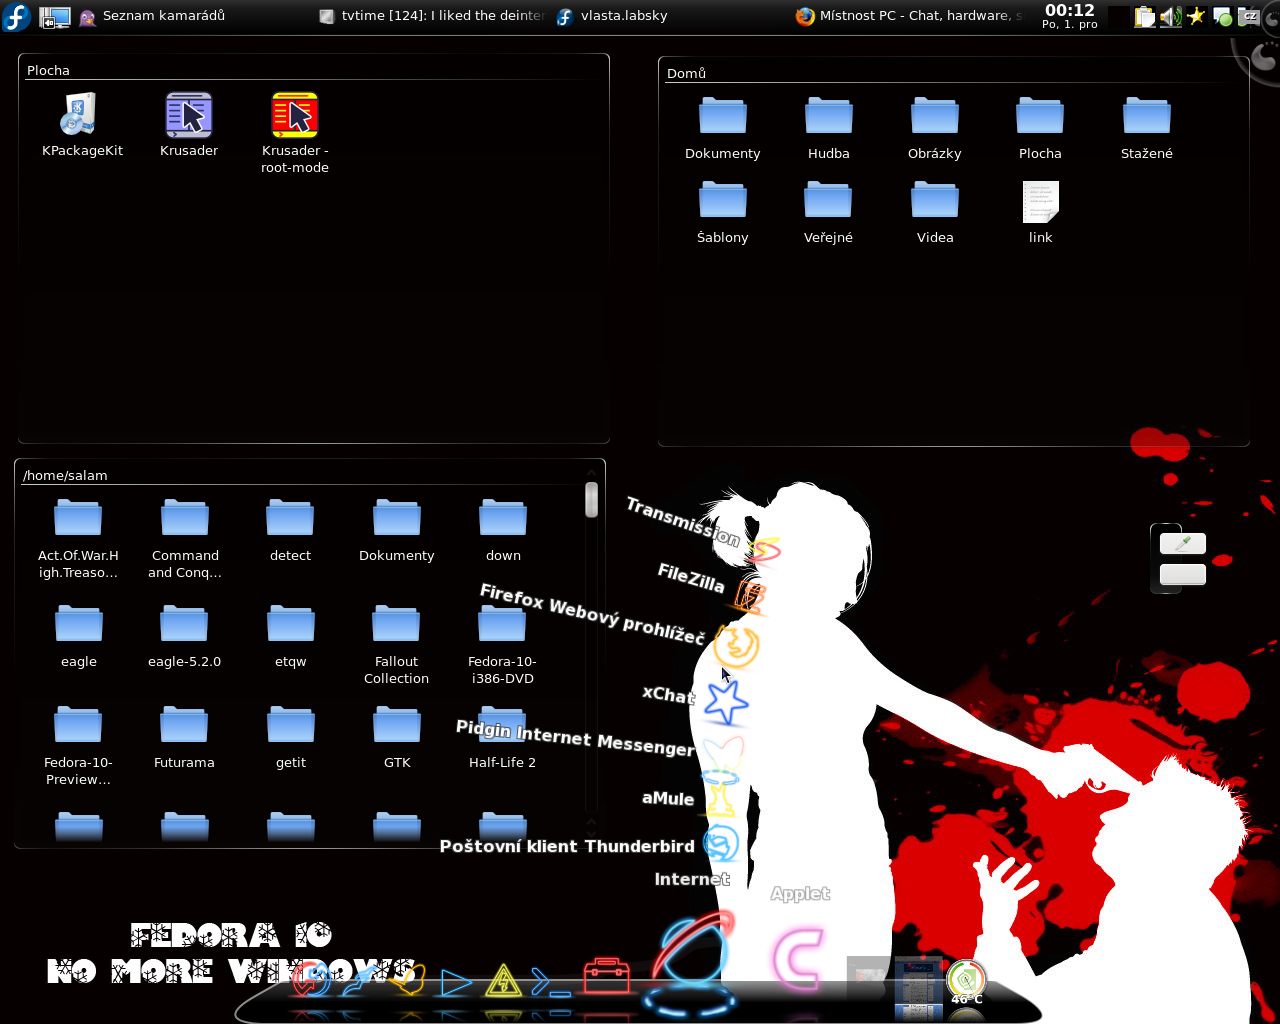Screen dimensions: 1280x1024
Task: Click the /home/salam folder view scrollbar handle
Action: pyautogui.click(x=592, y=500)
